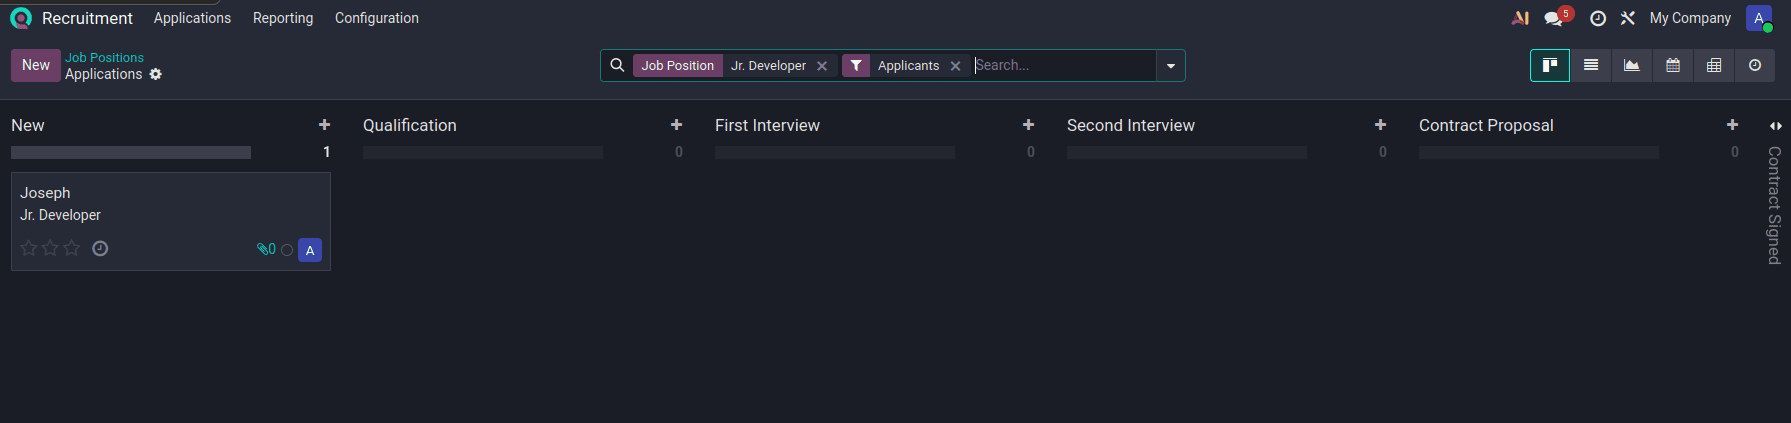The width and height of the screenshot is (1791, 423).
Task: Click the Qualification column header
Action: coord(410,125)
